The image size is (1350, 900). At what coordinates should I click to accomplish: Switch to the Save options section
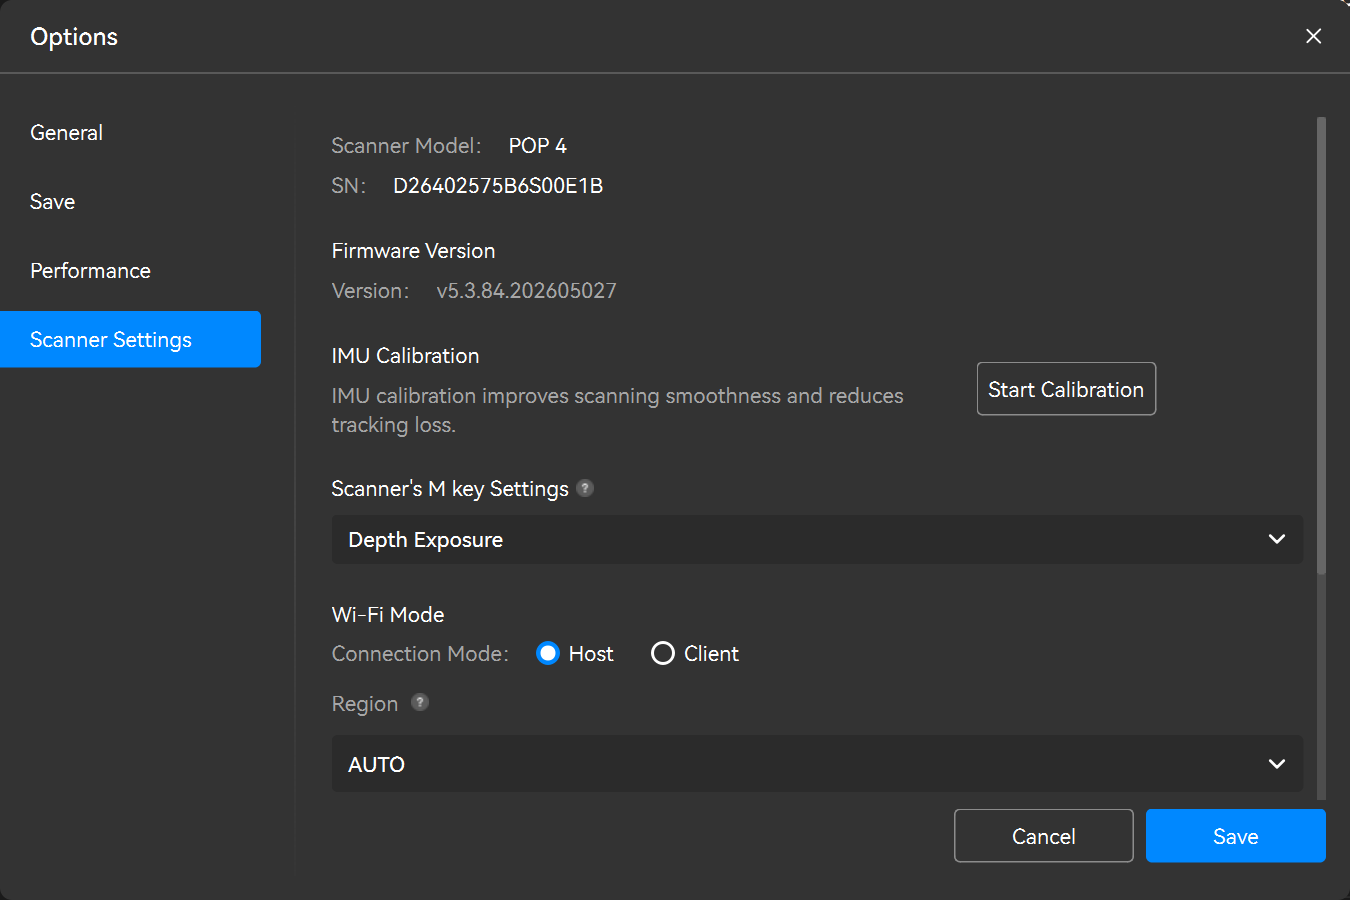[52, 202]
